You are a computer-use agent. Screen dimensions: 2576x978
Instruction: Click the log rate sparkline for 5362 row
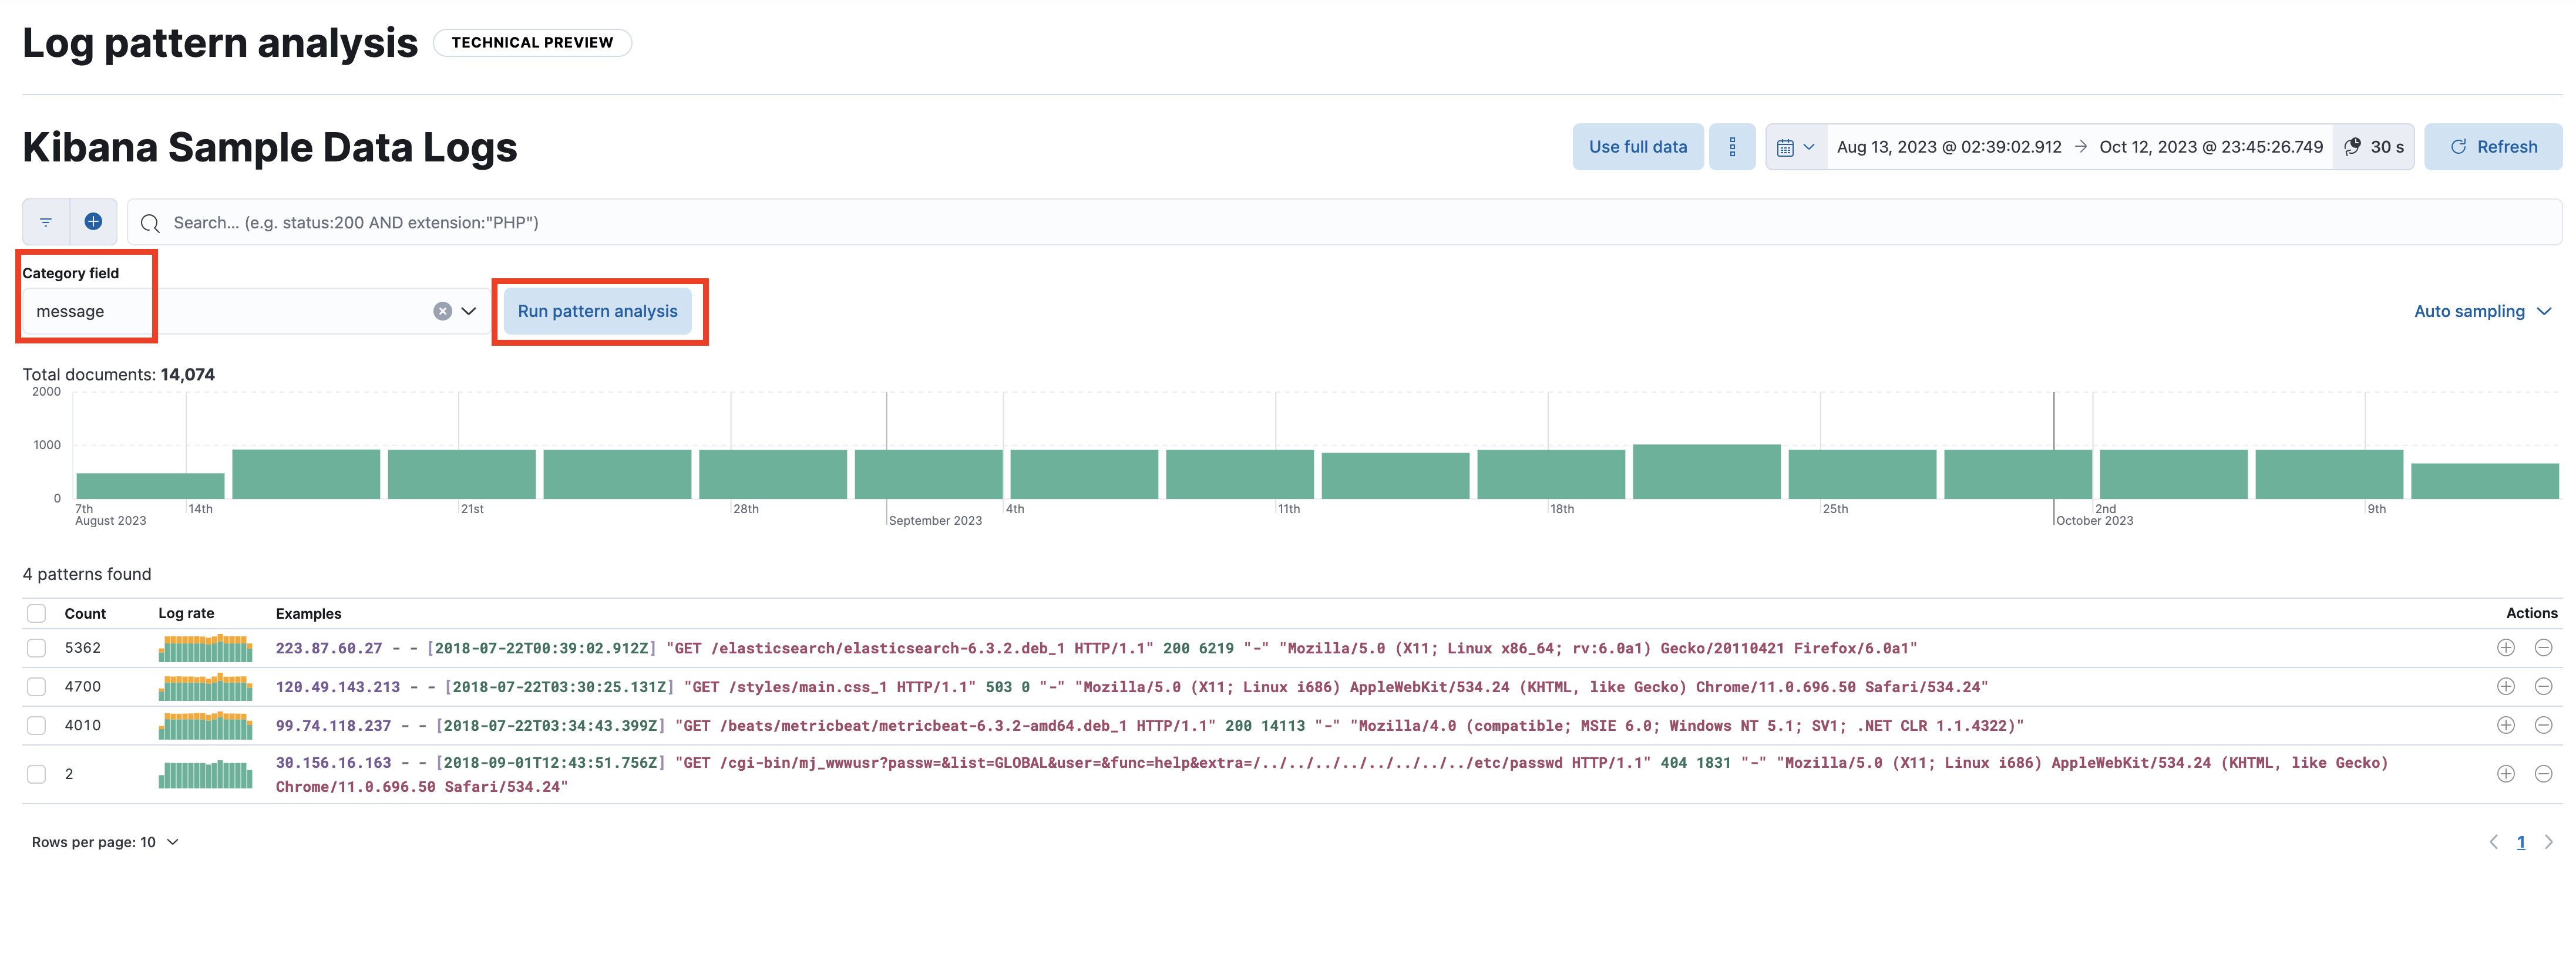(205, 648)
